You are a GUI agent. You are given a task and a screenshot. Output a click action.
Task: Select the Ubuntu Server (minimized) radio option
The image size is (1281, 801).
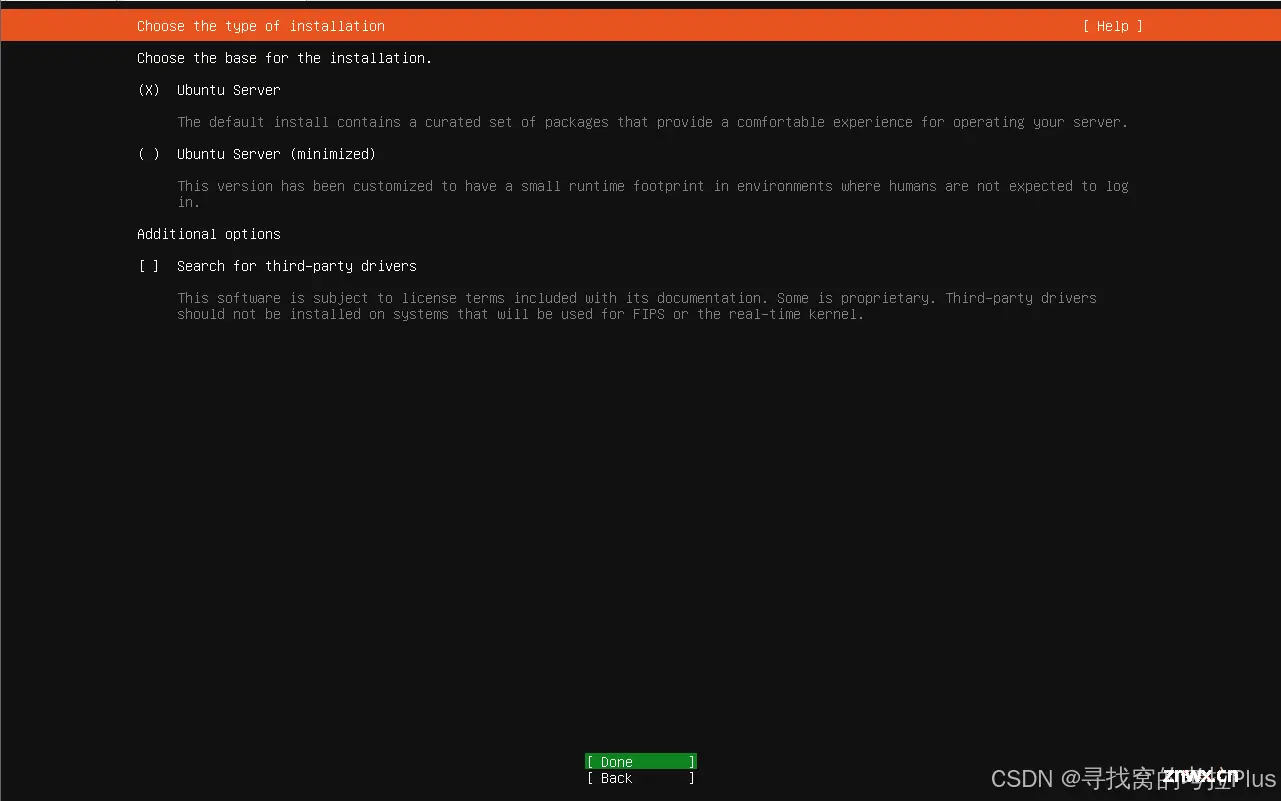pyautogui.click(x=149, y=154)
